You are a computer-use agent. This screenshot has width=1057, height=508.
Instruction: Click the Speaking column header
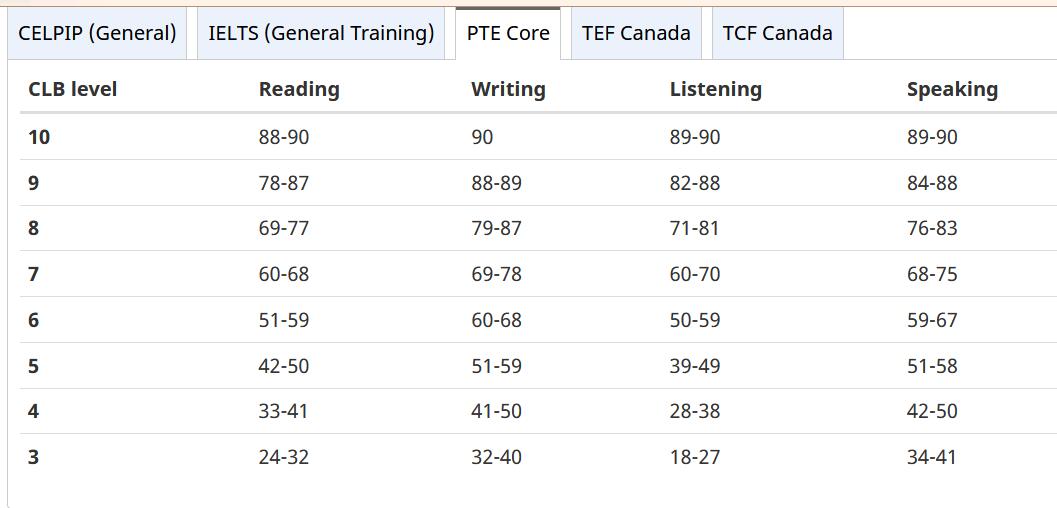953,90
